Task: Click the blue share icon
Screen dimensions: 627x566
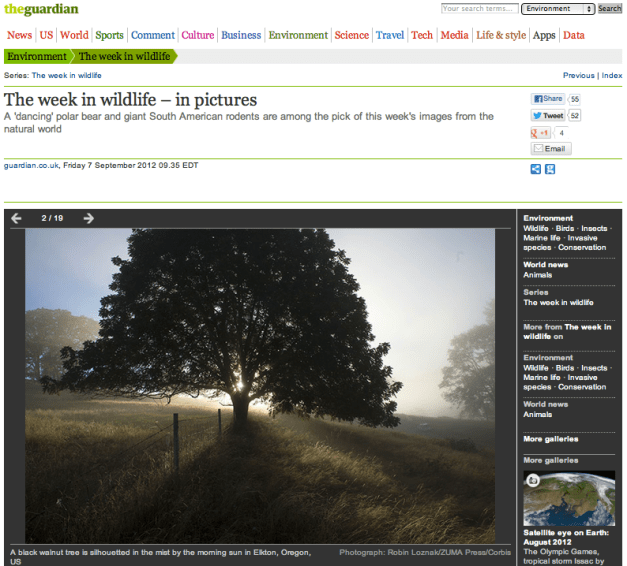Action: tap(536, 169)
